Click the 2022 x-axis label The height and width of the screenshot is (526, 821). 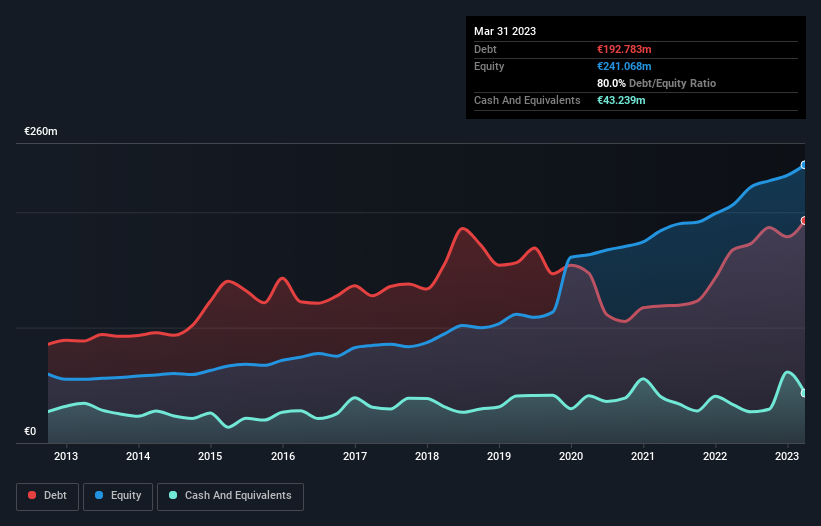[x=715, y=456]
